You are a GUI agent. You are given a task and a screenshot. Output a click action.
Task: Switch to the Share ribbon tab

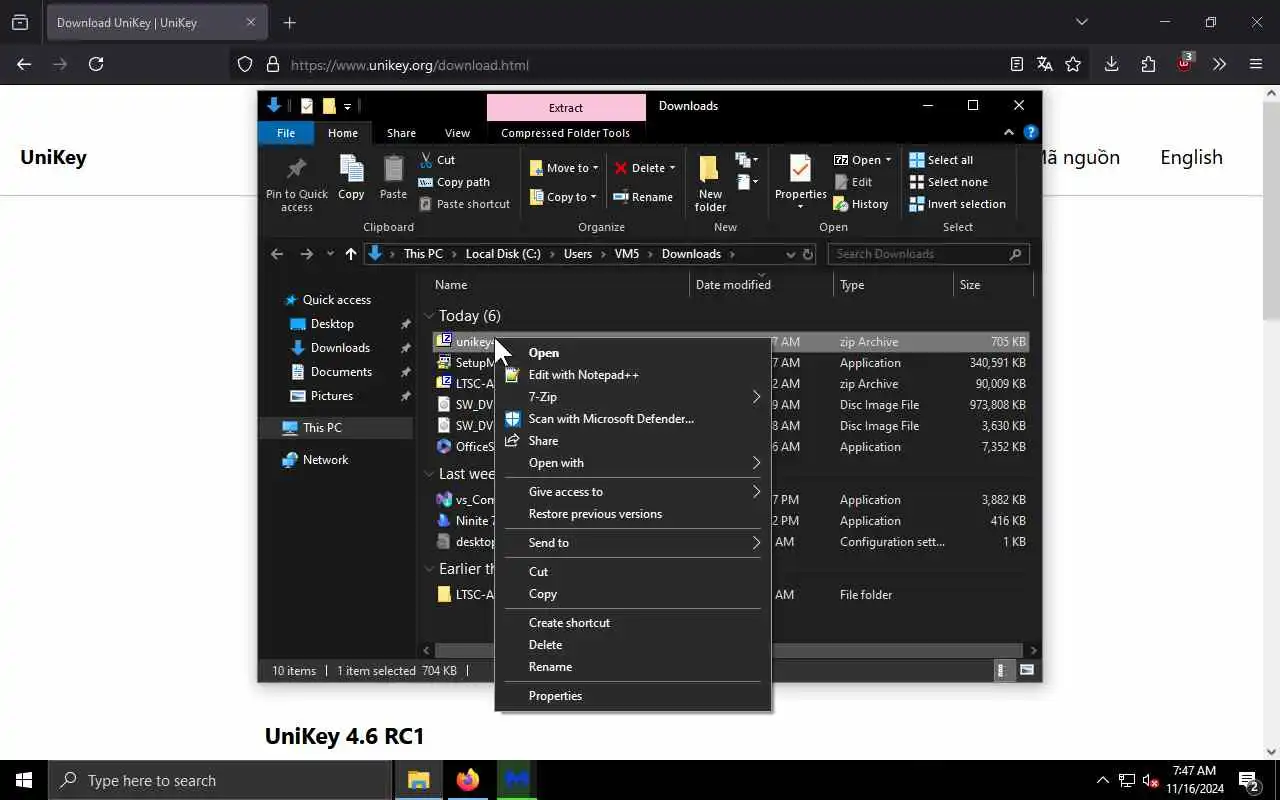tap(401, 133)
